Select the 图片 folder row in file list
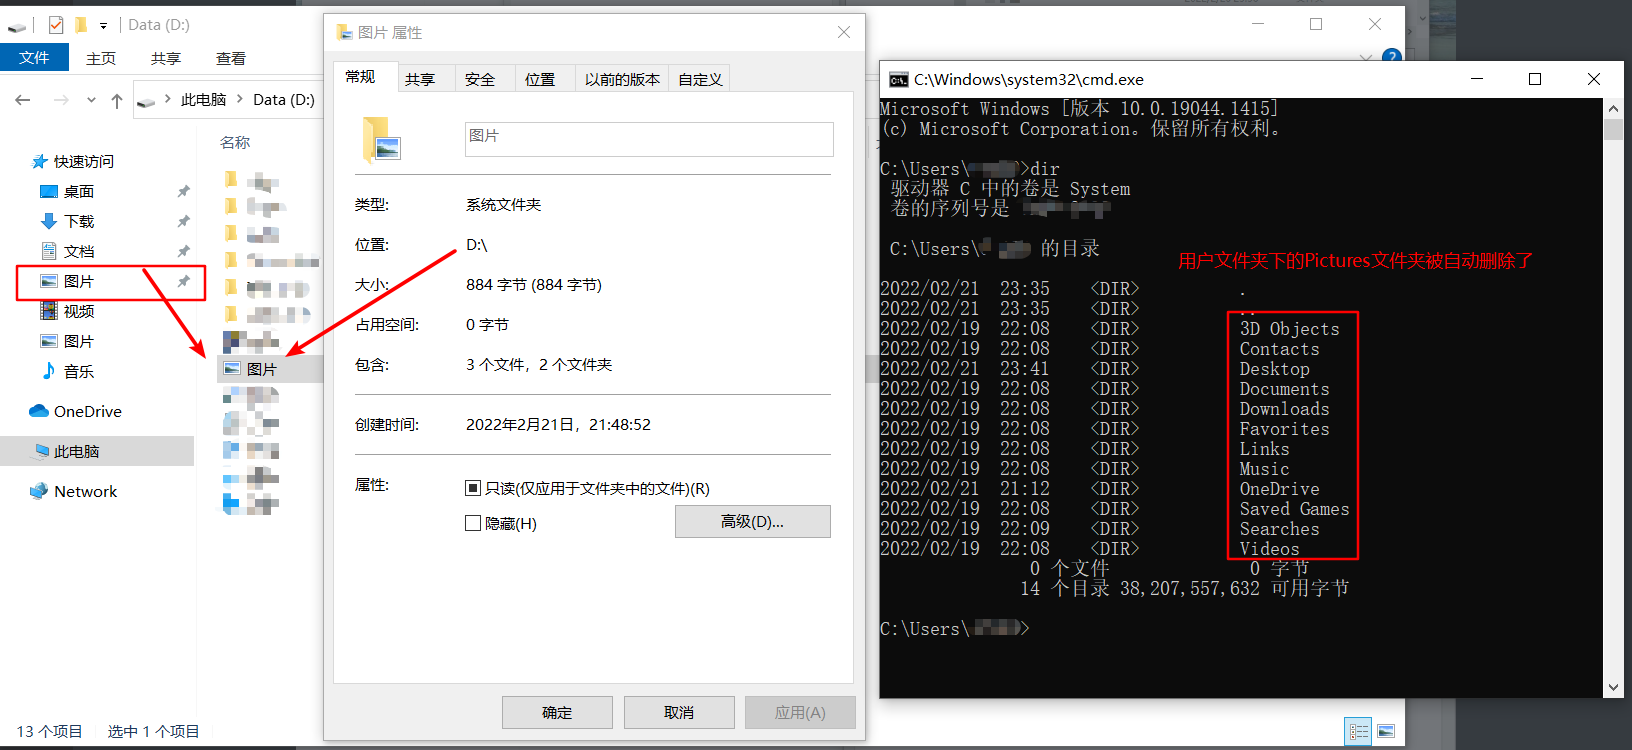The height and width of the screenshot is (750, 1632). click(x=270, y=369)
